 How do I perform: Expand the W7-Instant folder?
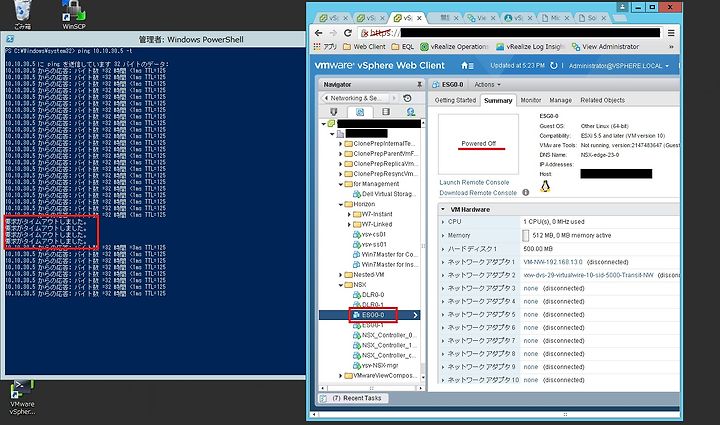(x=349, y=214)
